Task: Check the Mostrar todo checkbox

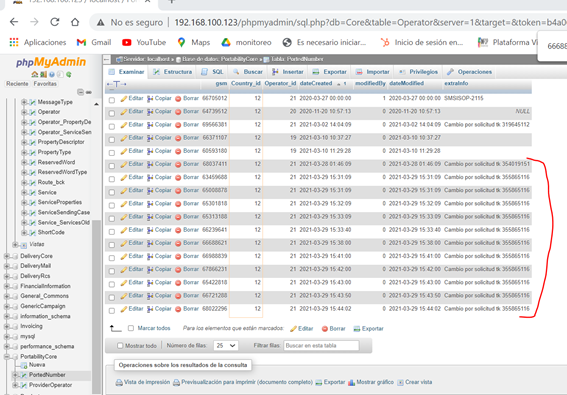Action: (120, 346)
